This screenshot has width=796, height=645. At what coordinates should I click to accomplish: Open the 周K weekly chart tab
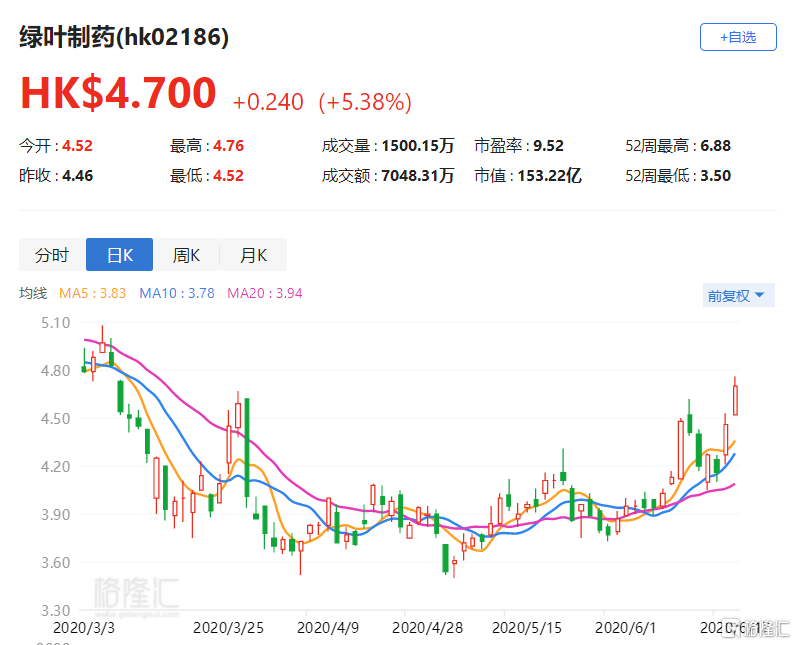point(186,255)
